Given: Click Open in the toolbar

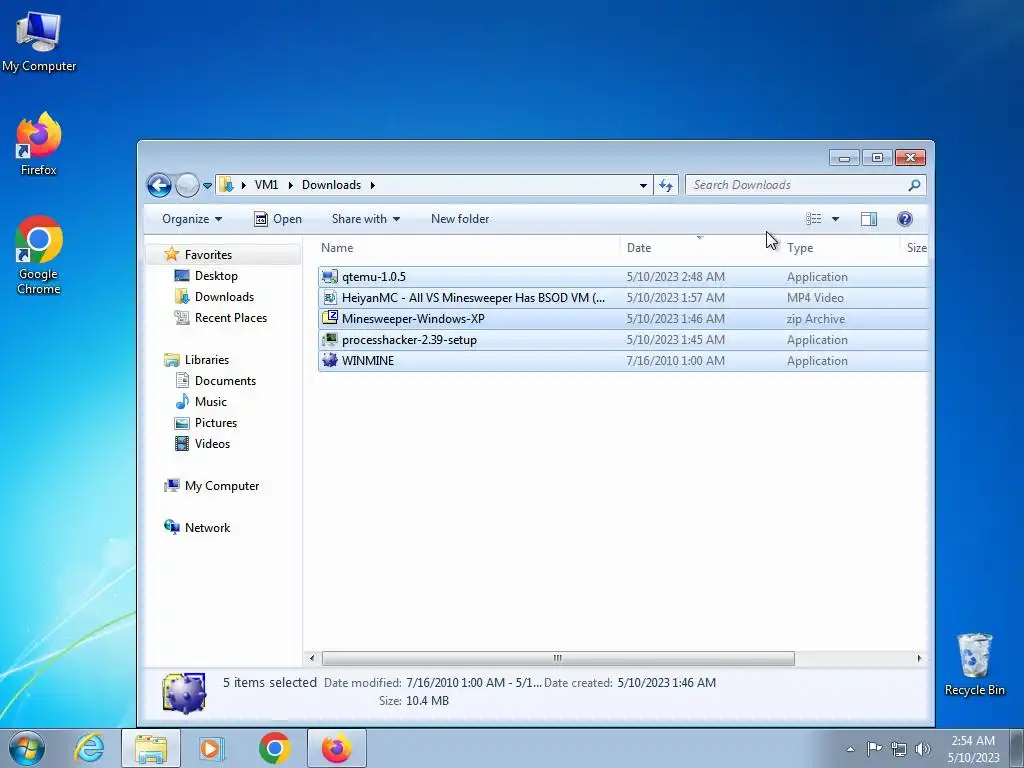Looking at the screenshot, I should tap(278, 219).
